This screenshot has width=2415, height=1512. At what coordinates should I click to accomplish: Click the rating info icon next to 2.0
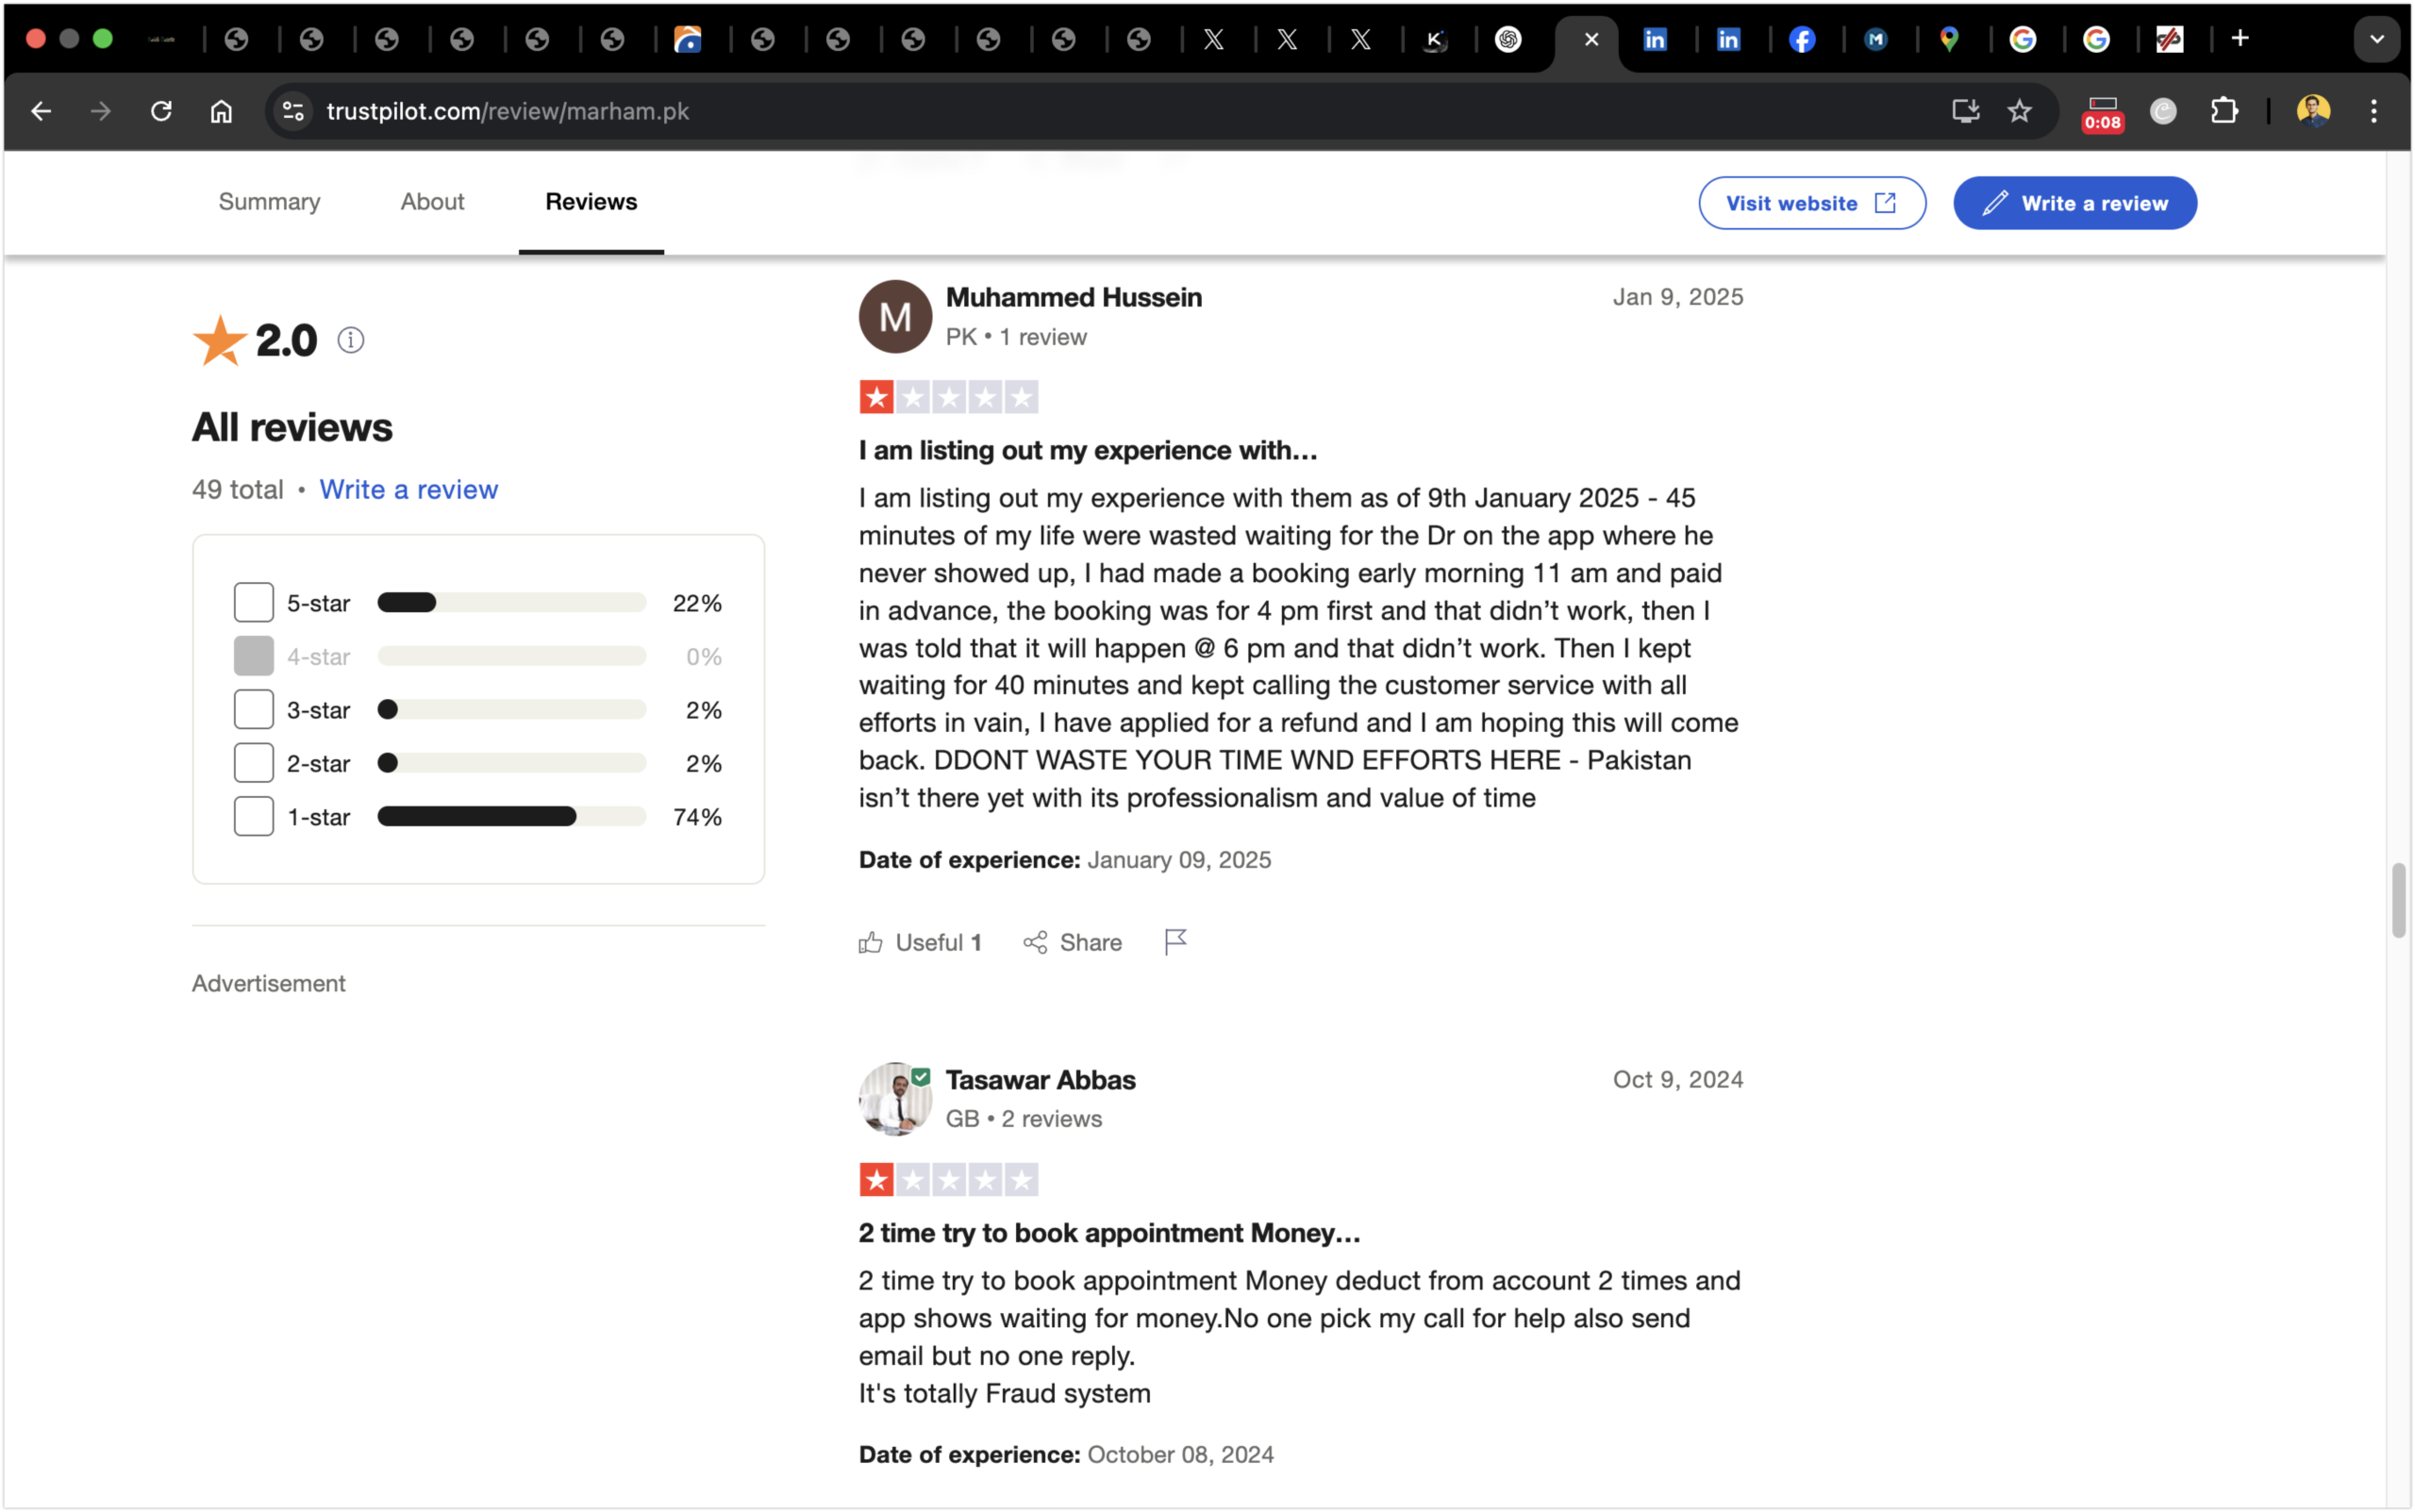(x=350, y=340)
